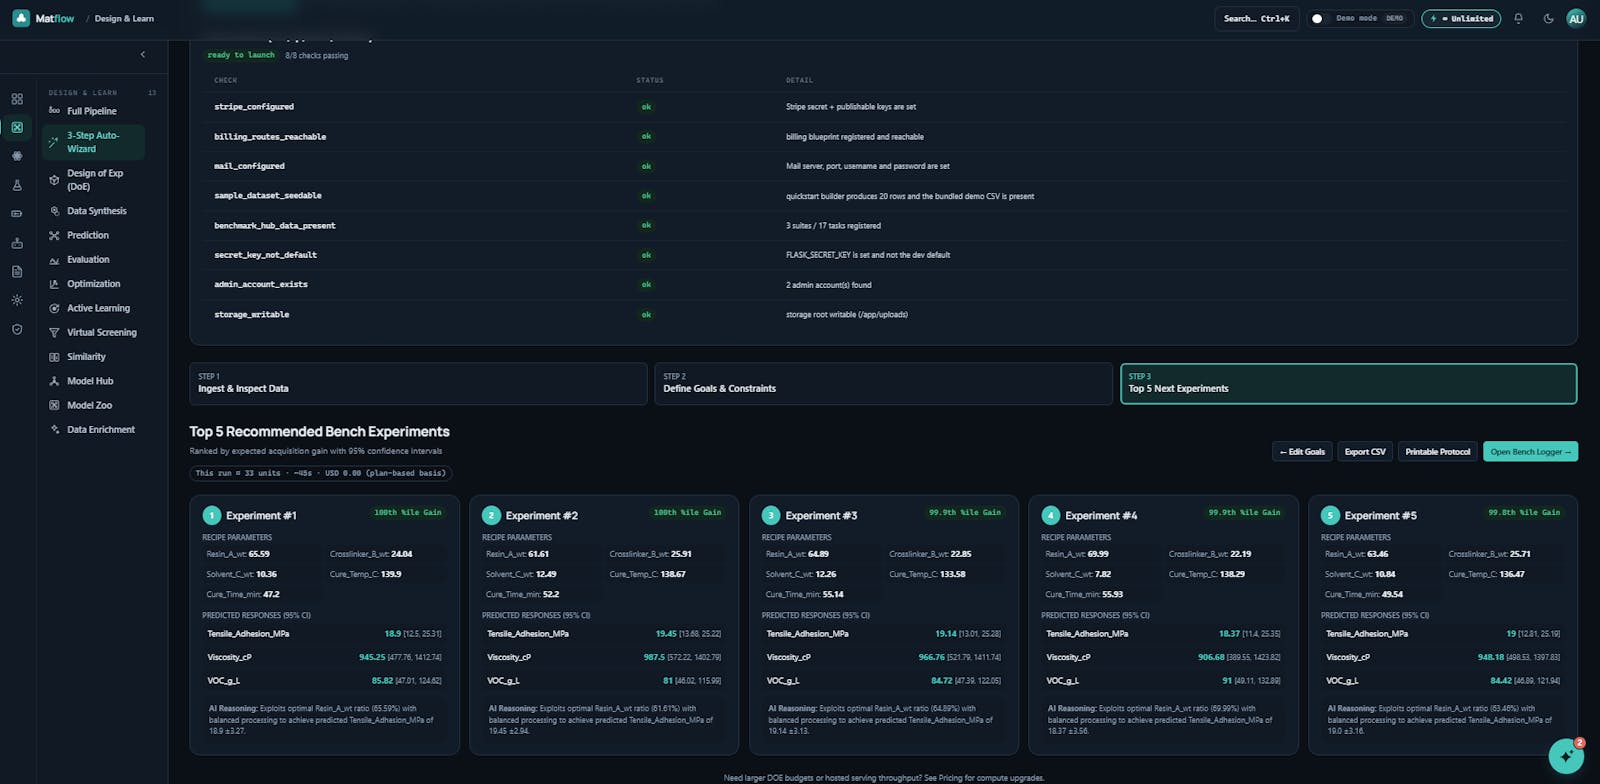Open the dashboard grid icon in the rail
The width and height of the screenshot is (1600, 784).
pyautogui.click(x=17, y=99)
